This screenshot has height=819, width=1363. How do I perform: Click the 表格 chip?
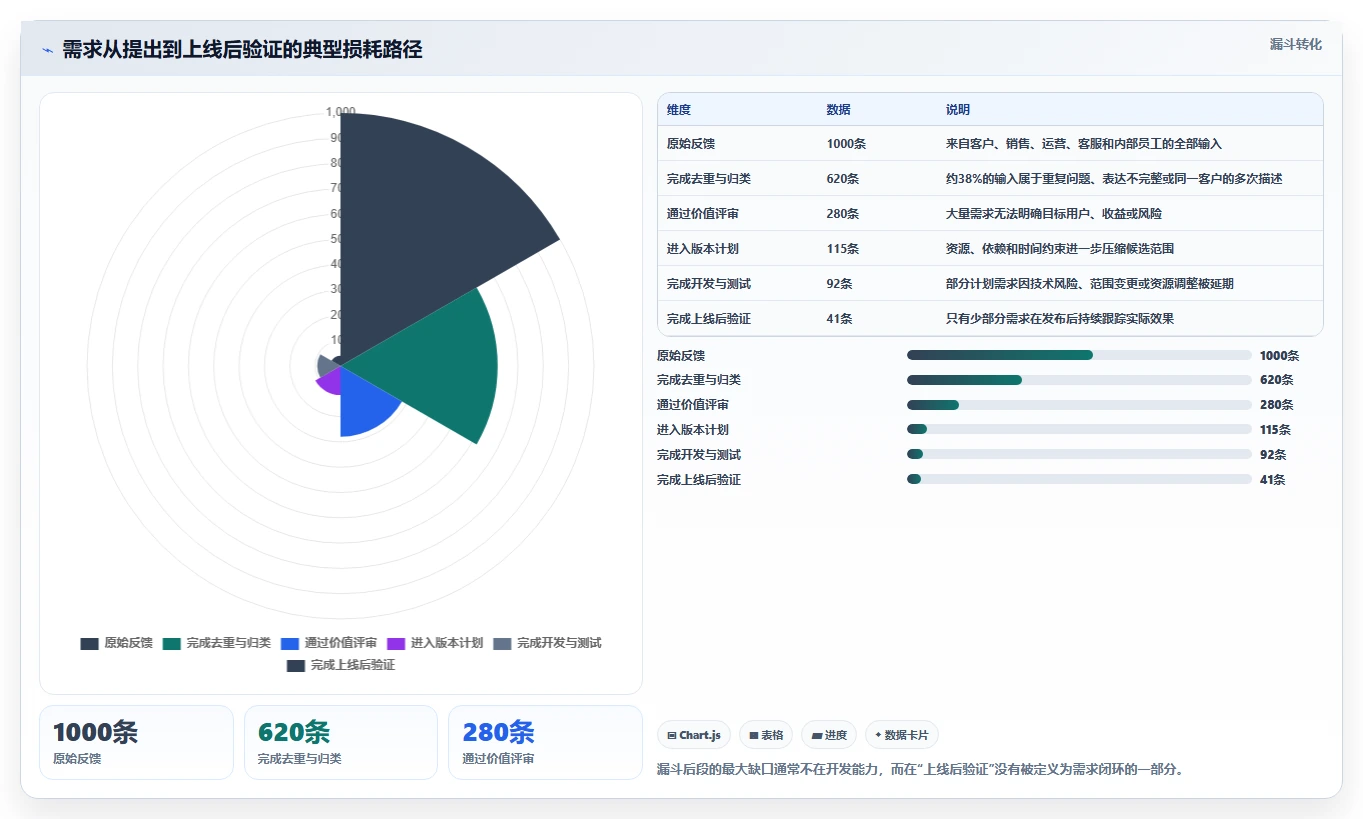click(x=766, y=735)
